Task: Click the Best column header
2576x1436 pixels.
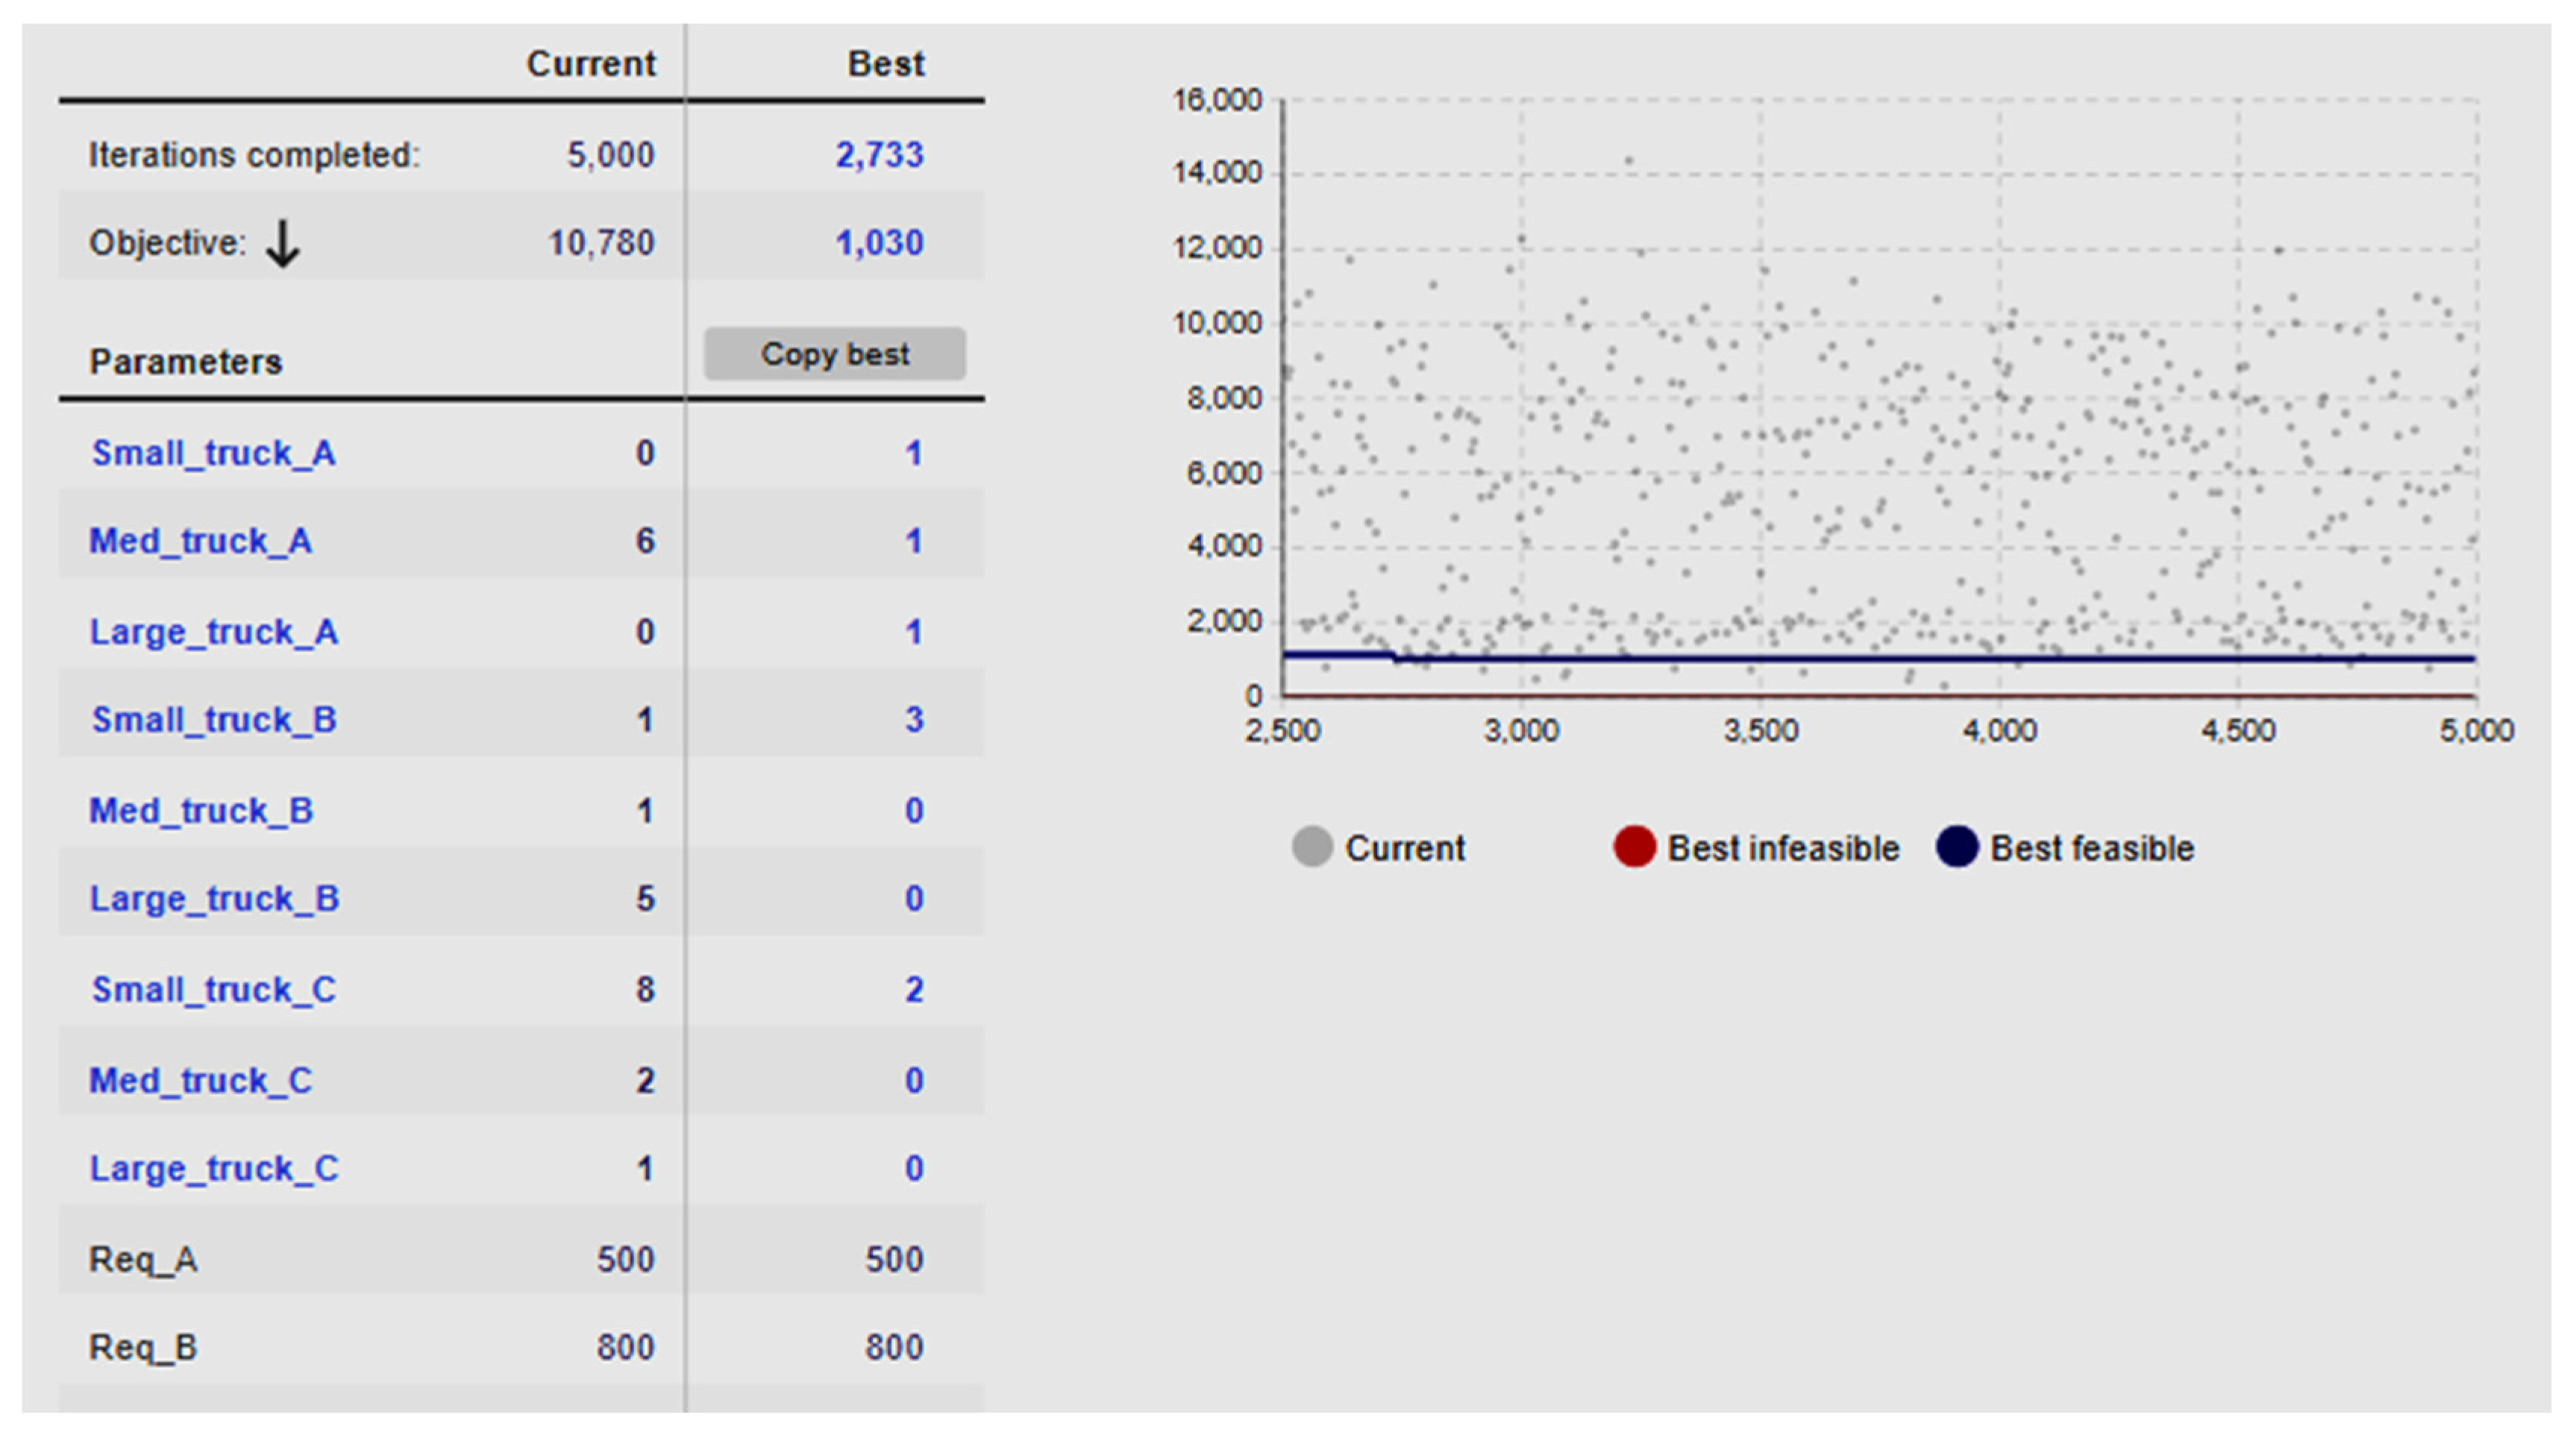Action: [885, 64]
